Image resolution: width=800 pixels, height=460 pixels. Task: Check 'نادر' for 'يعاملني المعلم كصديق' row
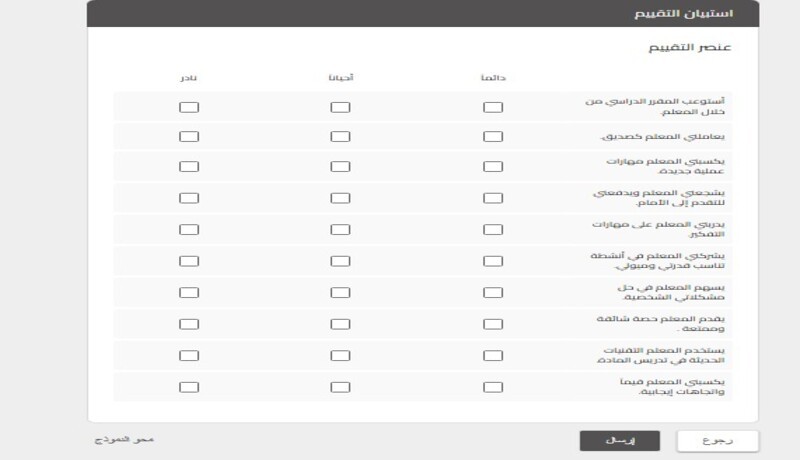tap(189, 136)
